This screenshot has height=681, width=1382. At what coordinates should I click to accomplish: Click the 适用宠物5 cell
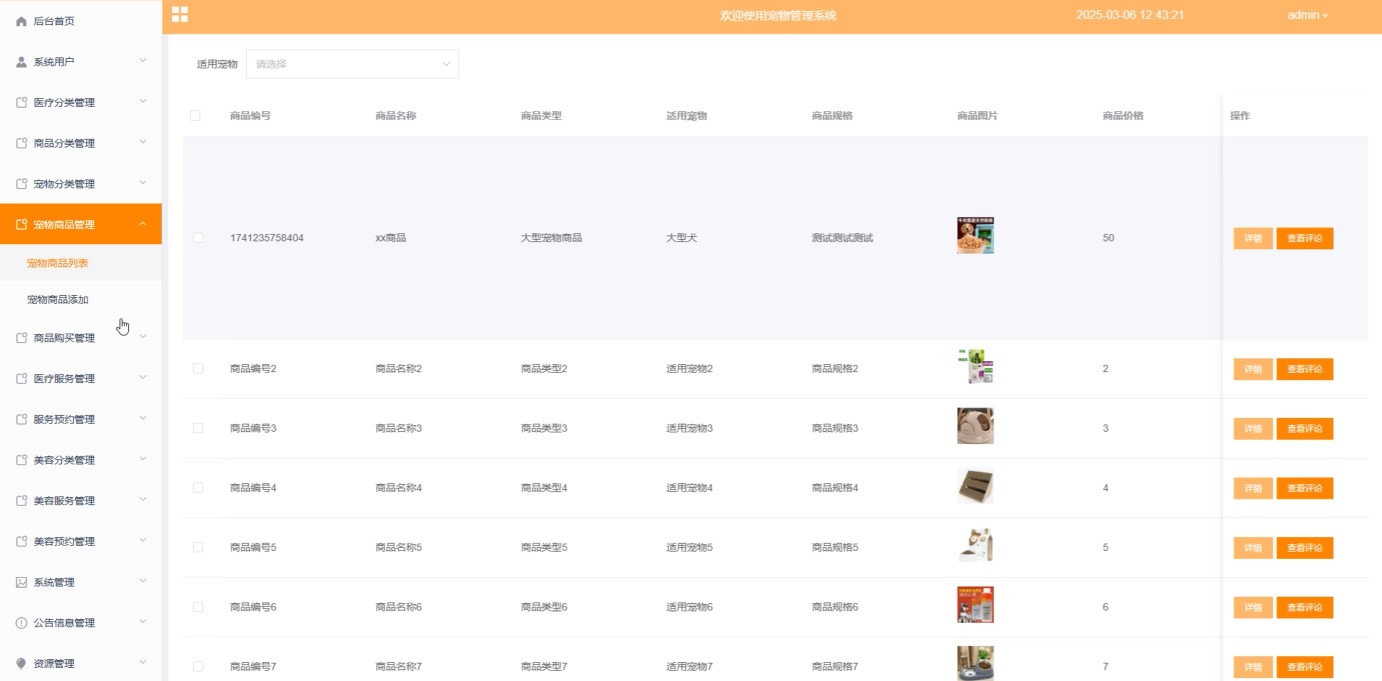[x=690, y=548]
